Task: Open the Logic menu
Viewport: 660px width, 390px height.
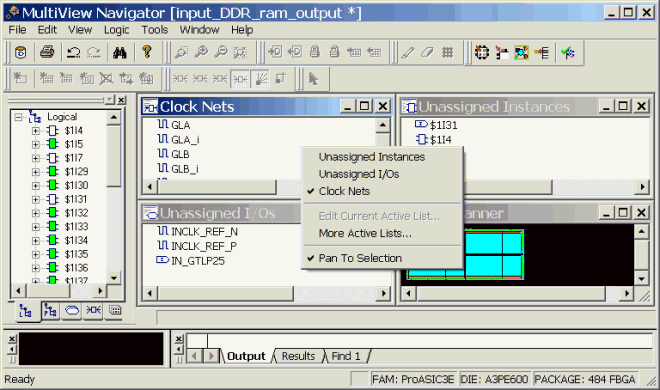Action: point(117,30)
